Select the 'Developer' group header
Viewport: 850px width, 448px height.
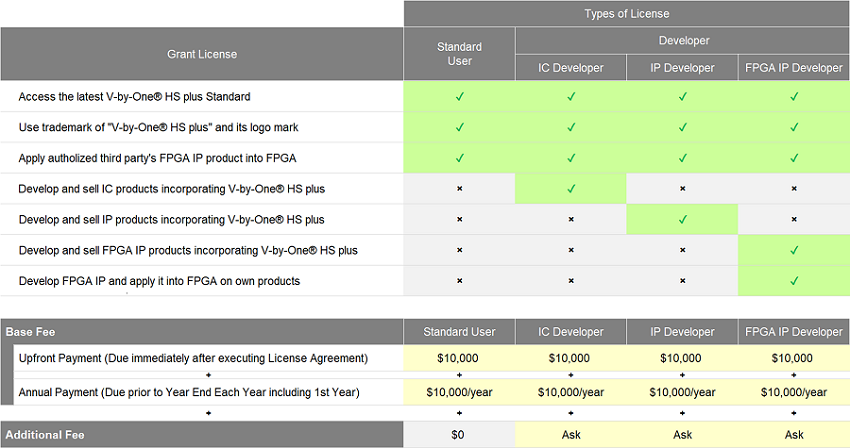coord(683,41)
